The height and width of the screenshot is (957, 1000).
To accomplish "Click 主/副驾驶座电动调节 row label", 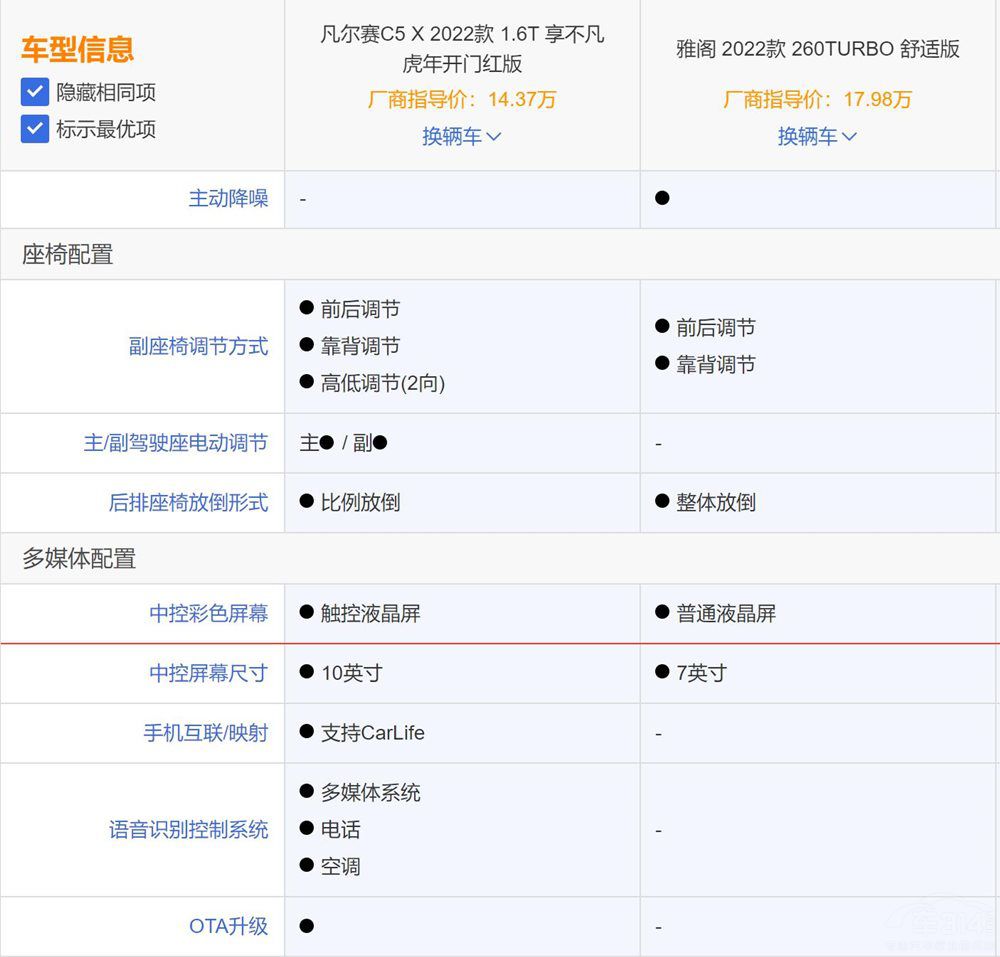I will (175, 443).
